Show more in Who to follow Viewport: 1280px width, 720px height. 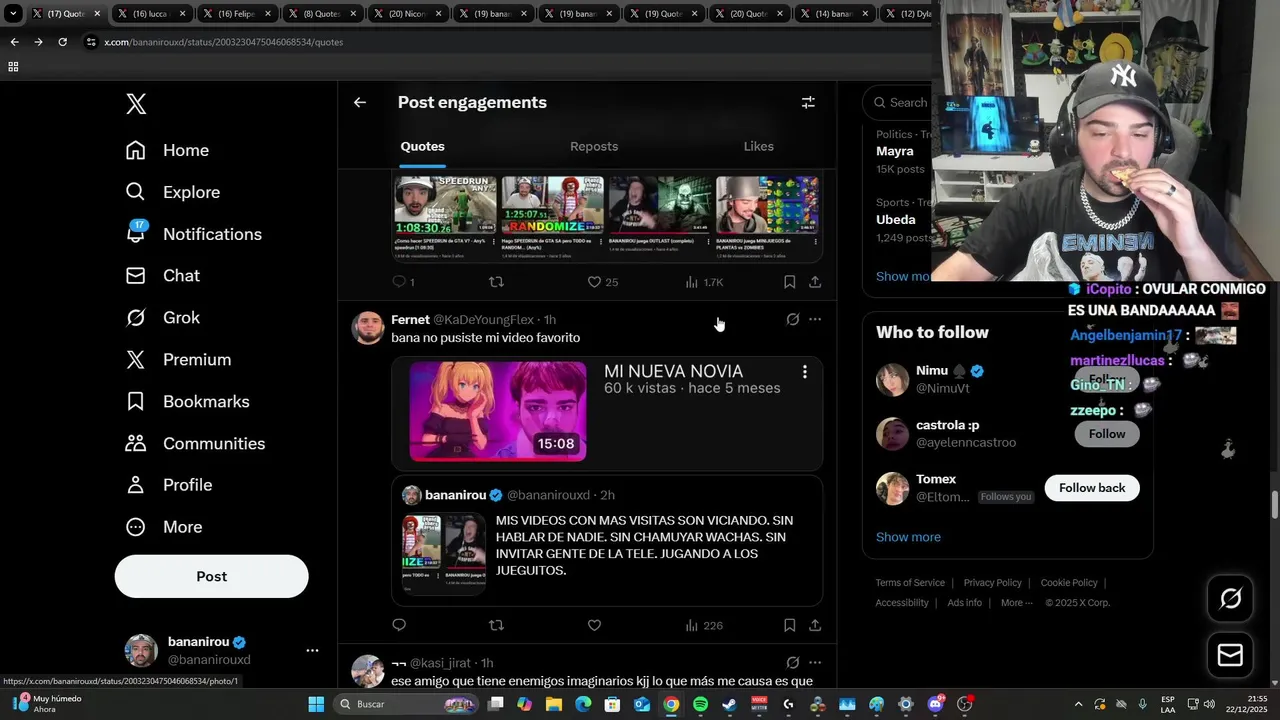[908, 537]
